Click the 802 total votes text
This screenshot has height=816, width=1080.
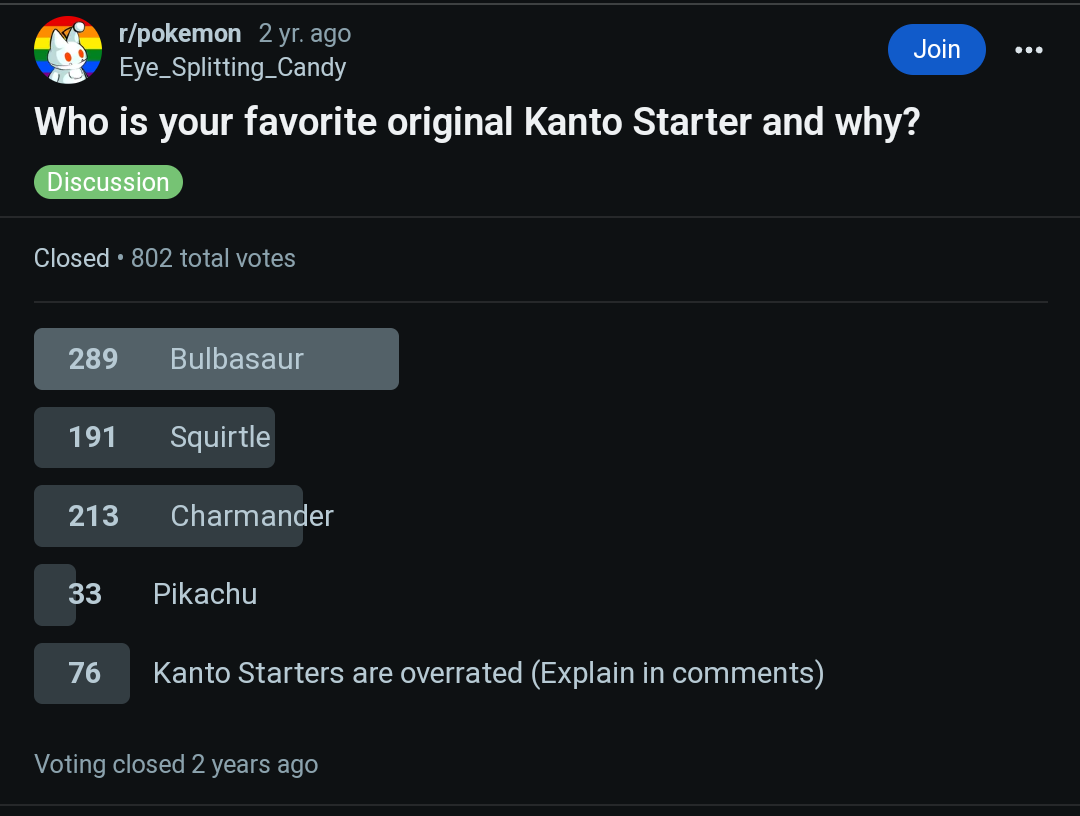(213, 258)
